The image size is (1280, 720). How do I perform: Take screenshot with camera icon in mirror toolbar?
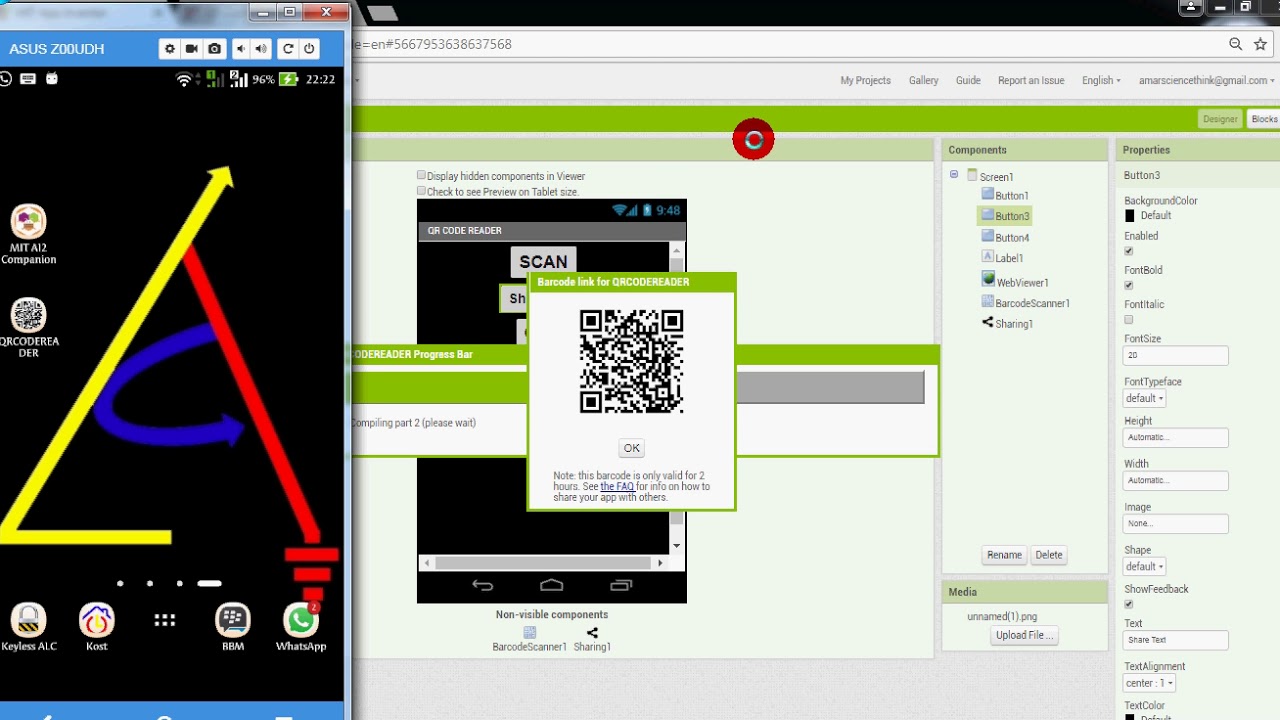point(214,48)
